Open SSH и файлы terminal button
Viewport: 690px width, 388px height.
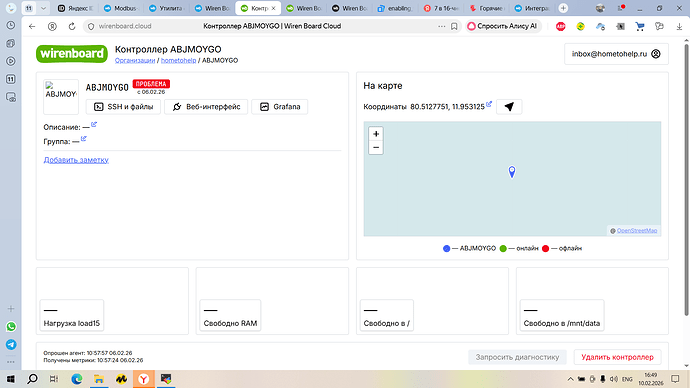[123, 107]
